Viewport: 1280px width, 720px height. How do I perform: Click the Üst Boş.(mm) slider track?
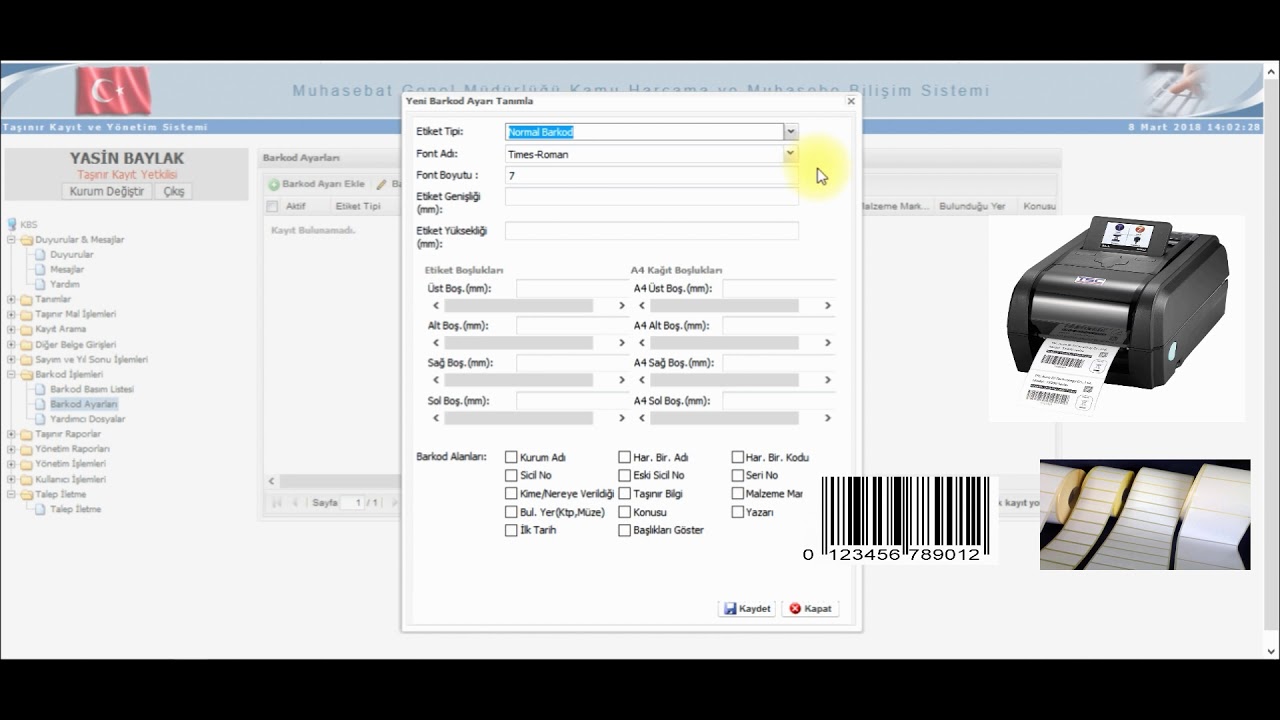click(x=518, y=306)
